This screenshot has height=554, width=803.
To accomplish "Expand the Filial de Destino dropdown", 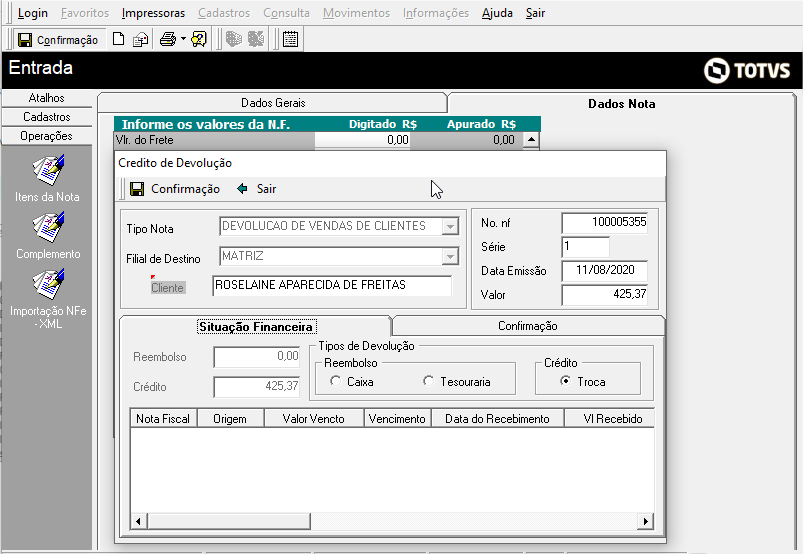I will (450, 256).
